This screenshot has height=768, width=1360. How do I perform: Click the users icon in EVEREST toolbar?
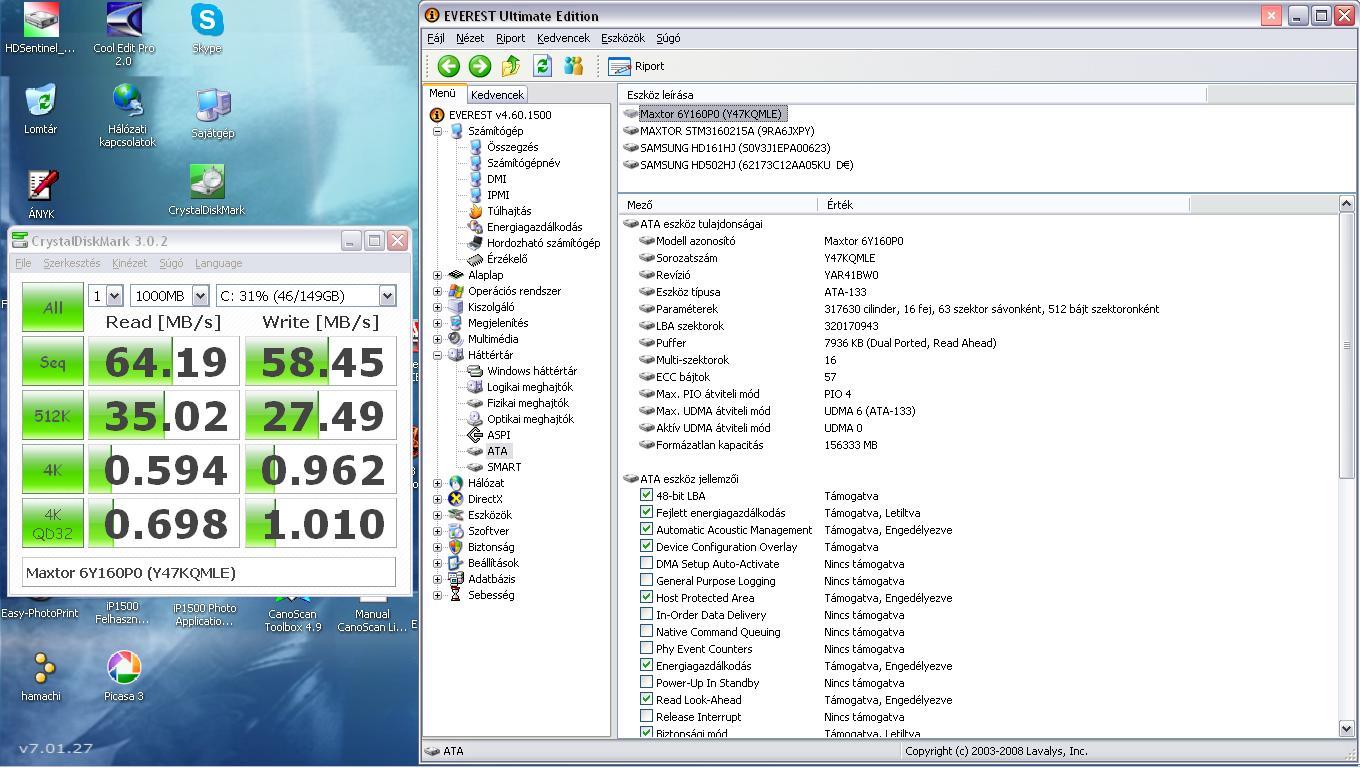[x=573, y=66]
